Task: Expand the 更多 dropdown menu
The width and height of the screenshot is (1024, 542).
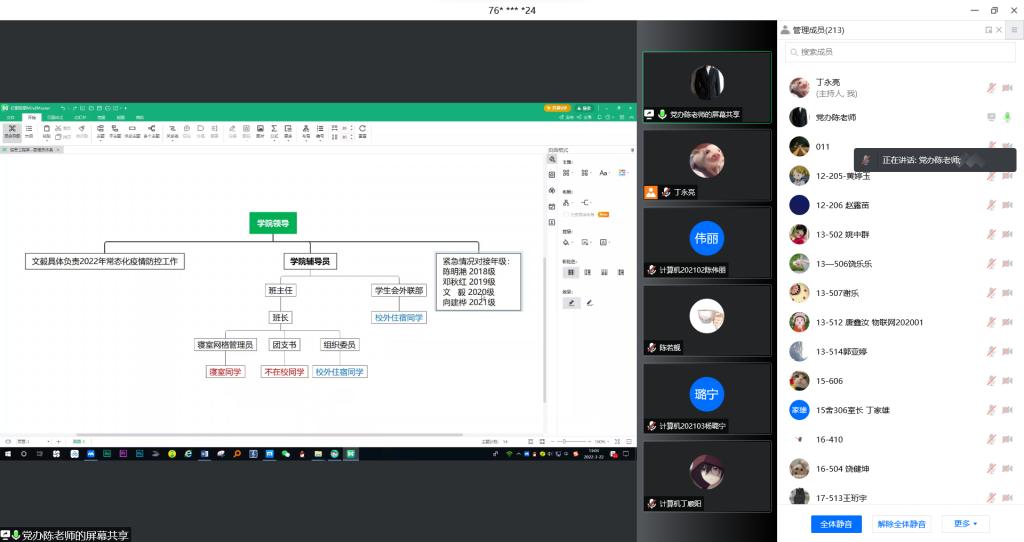Action: [965, 524]
